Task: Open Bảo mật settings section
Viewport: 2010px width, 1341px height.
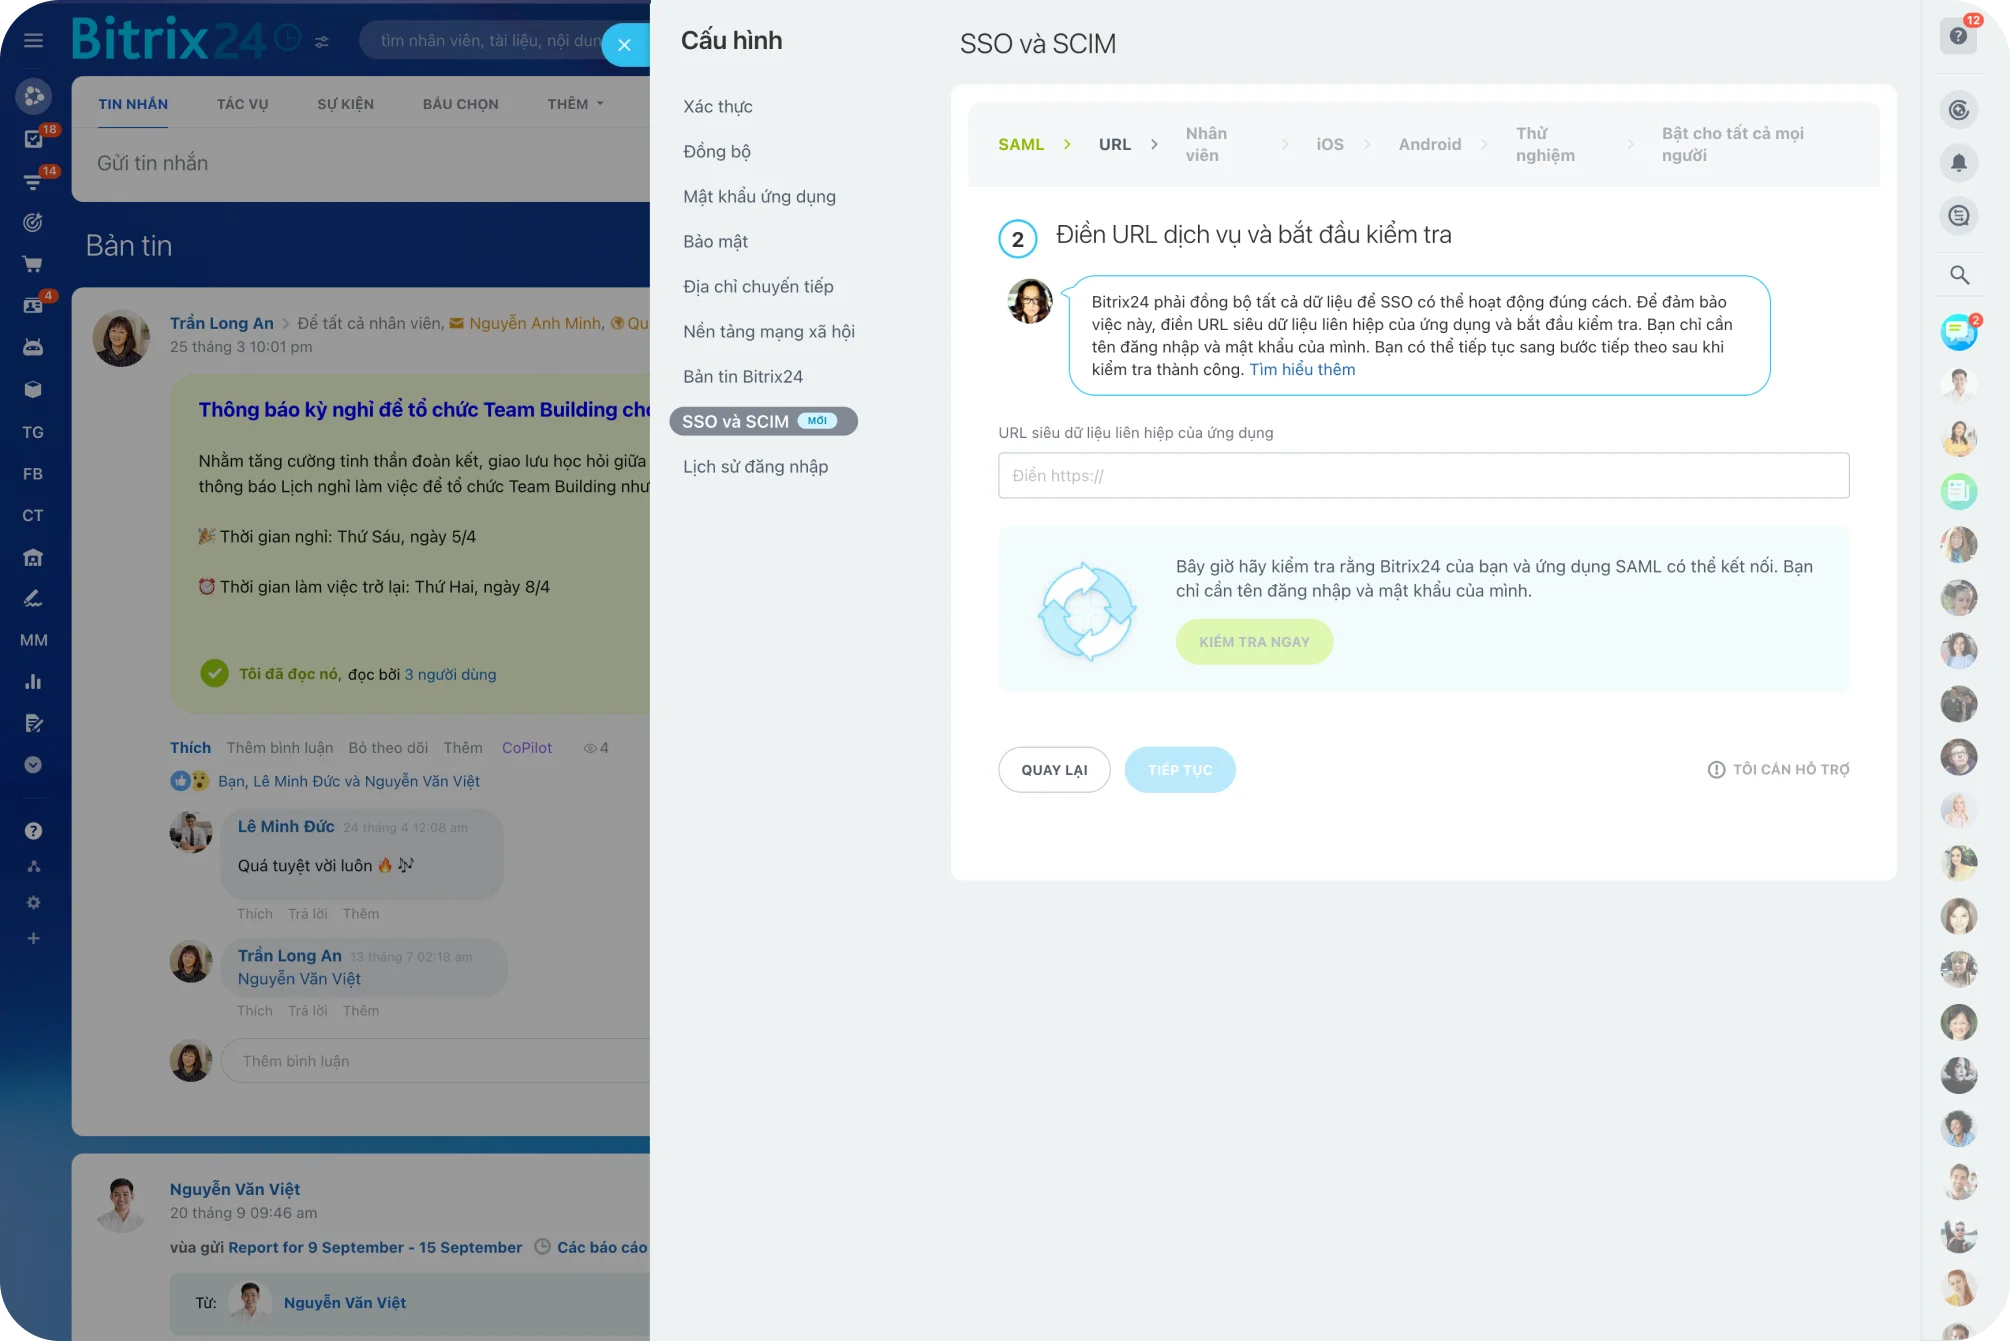Action: coord(715,242)
